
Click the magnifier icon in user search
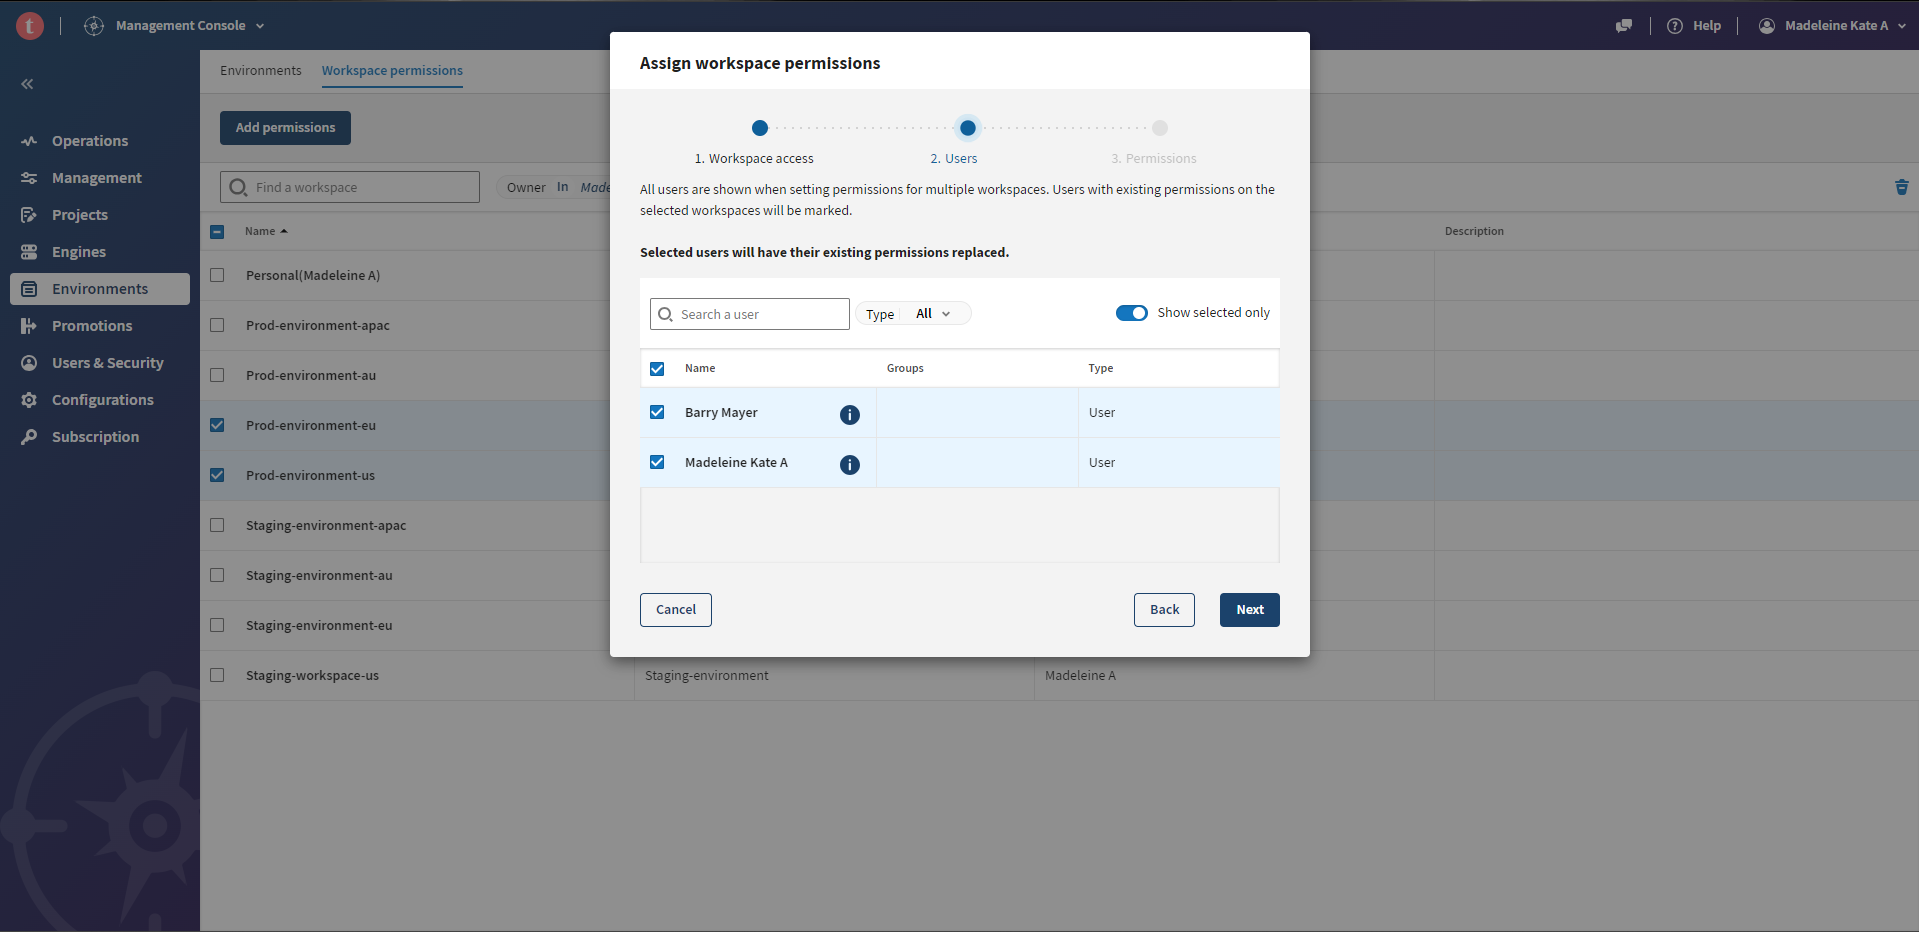pos(666,314)
